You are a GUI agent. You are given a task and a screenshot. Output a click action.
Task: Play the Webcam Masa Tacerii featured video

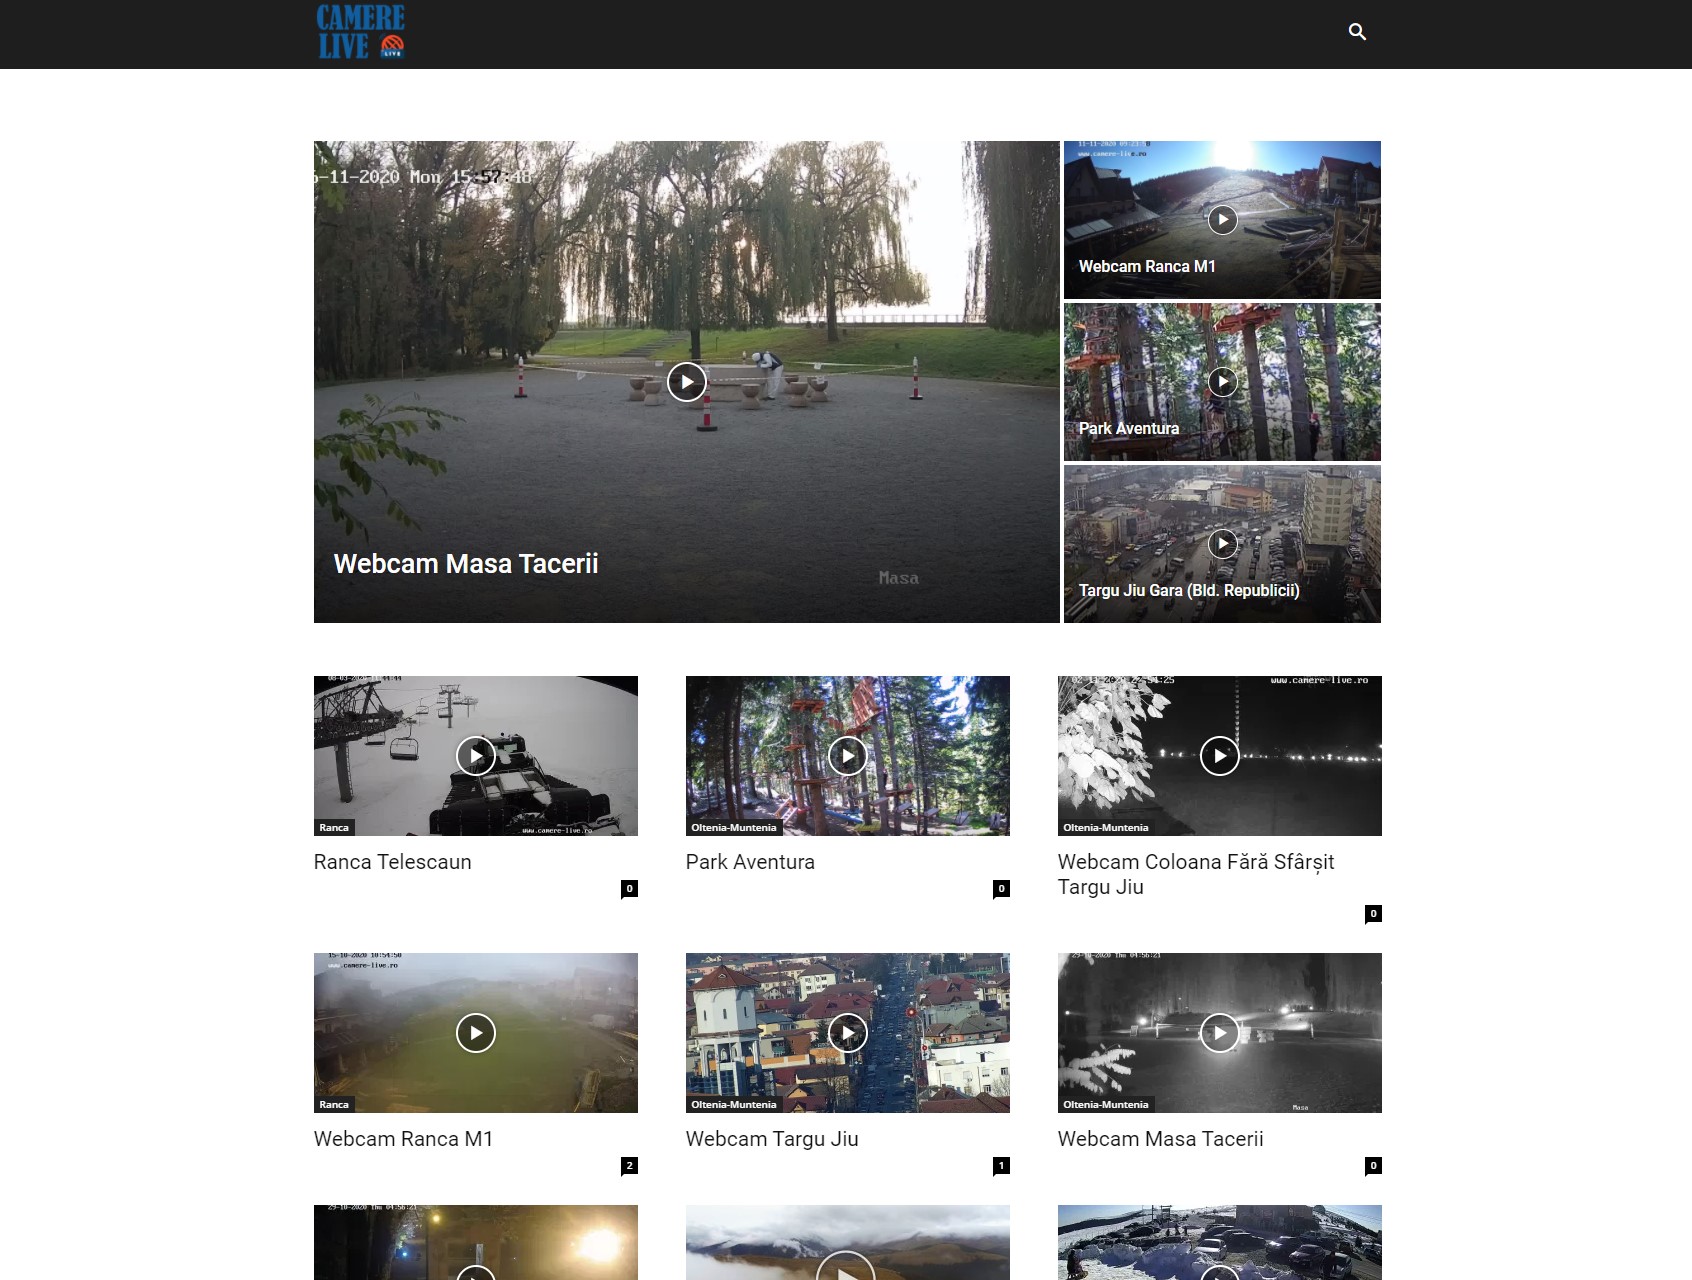pyautogui.click(x=686, y=382)
